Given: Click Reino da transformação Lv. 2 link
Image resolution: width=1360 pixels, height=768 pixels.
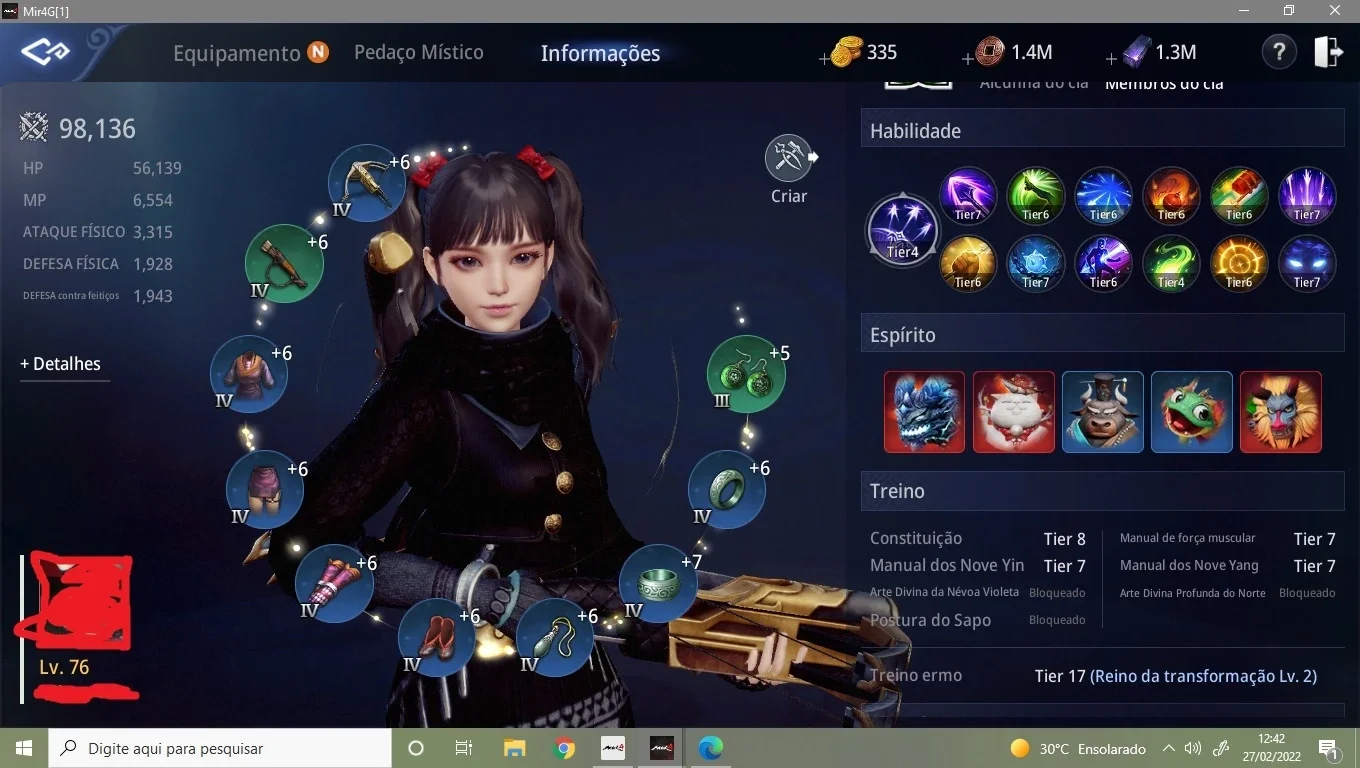Looking at the screenshot, I should 1203,676.
